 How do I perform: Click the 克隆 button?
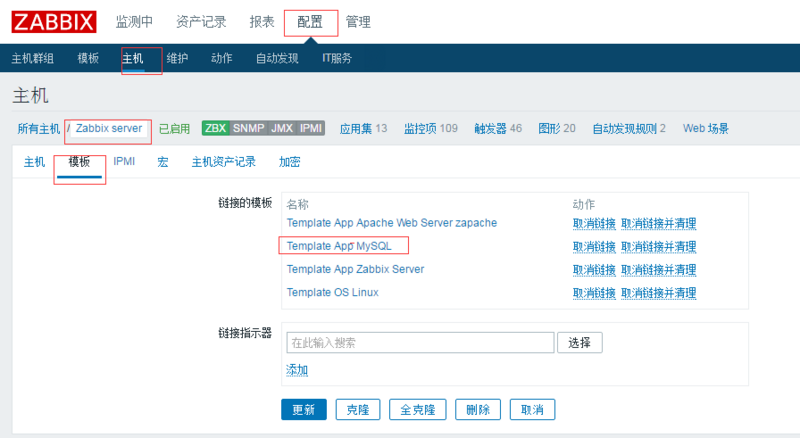pyautogui.click(x=358, y=409)
